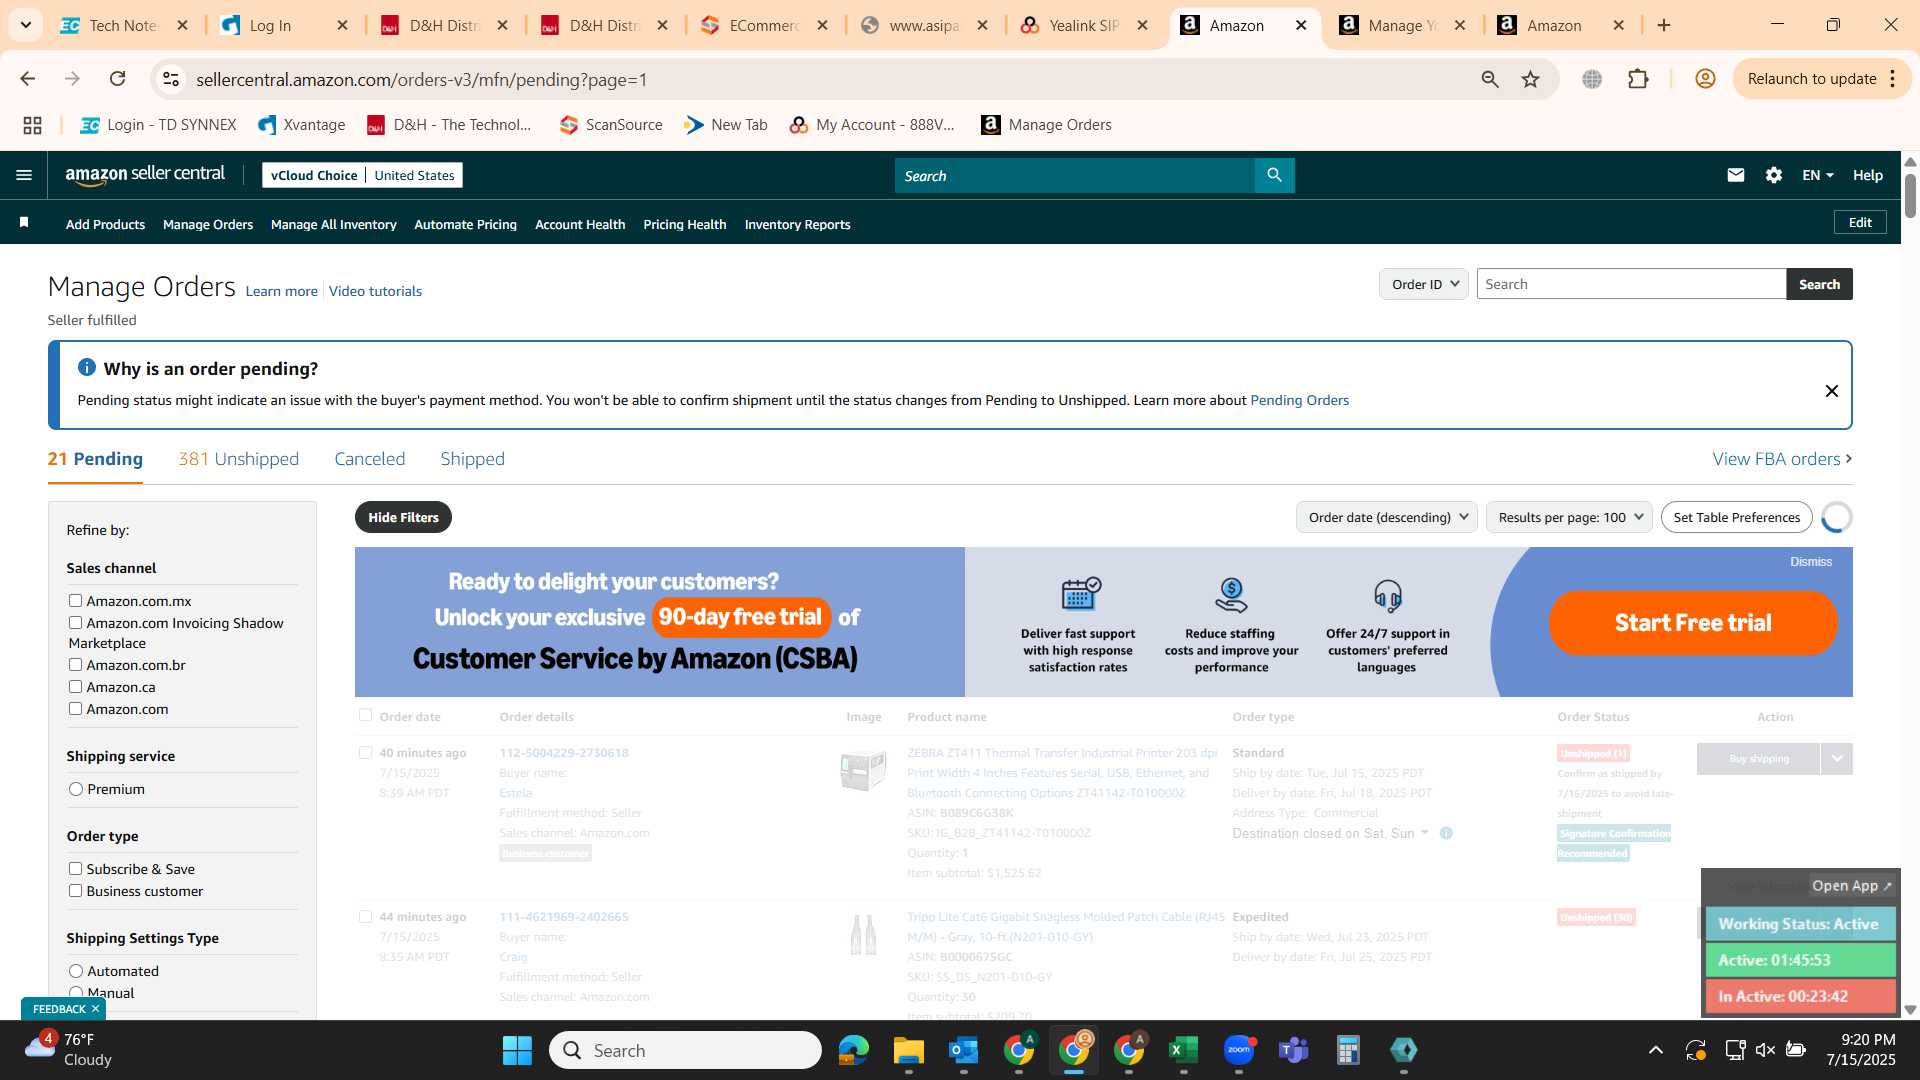Check the Subscribe & Save order type
Screen dimensions: 1920x1080
click(x=75, y=868)
